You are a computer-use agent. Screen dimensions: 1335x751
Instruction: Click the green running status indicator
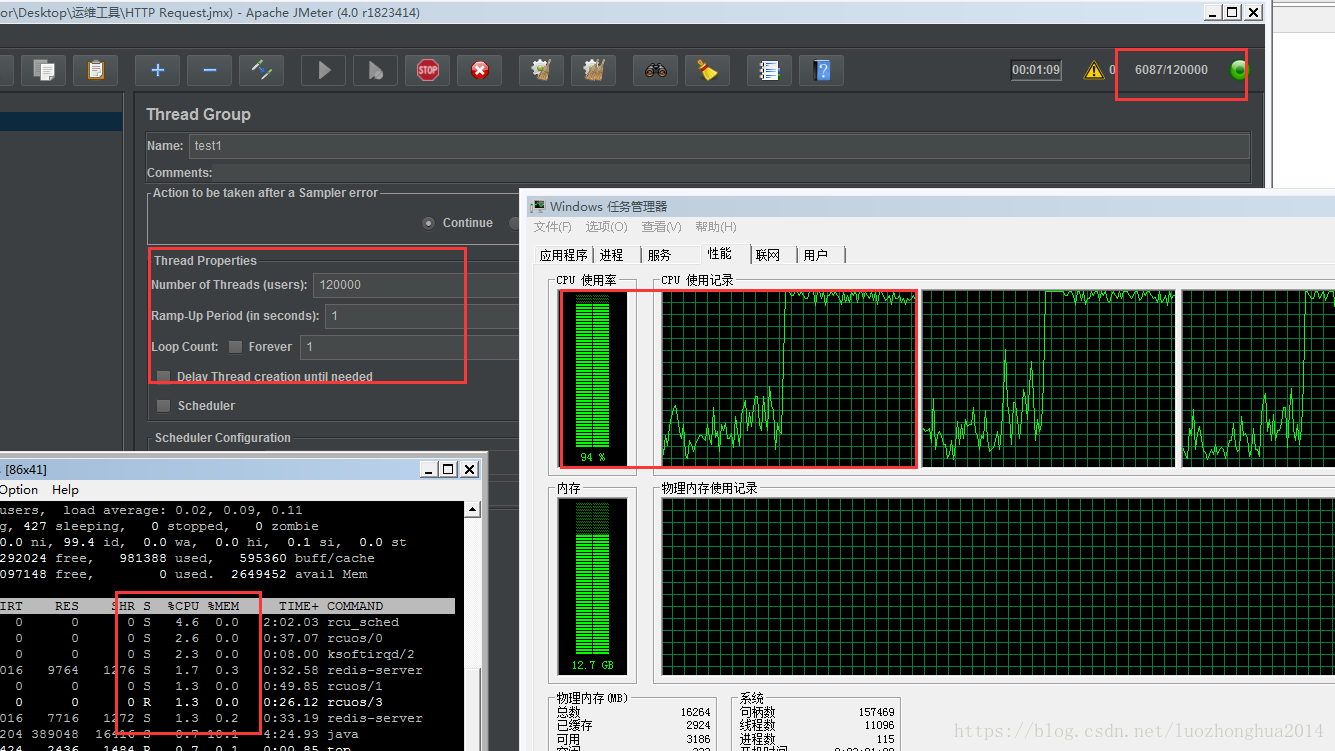click(x=1240, y=70)
